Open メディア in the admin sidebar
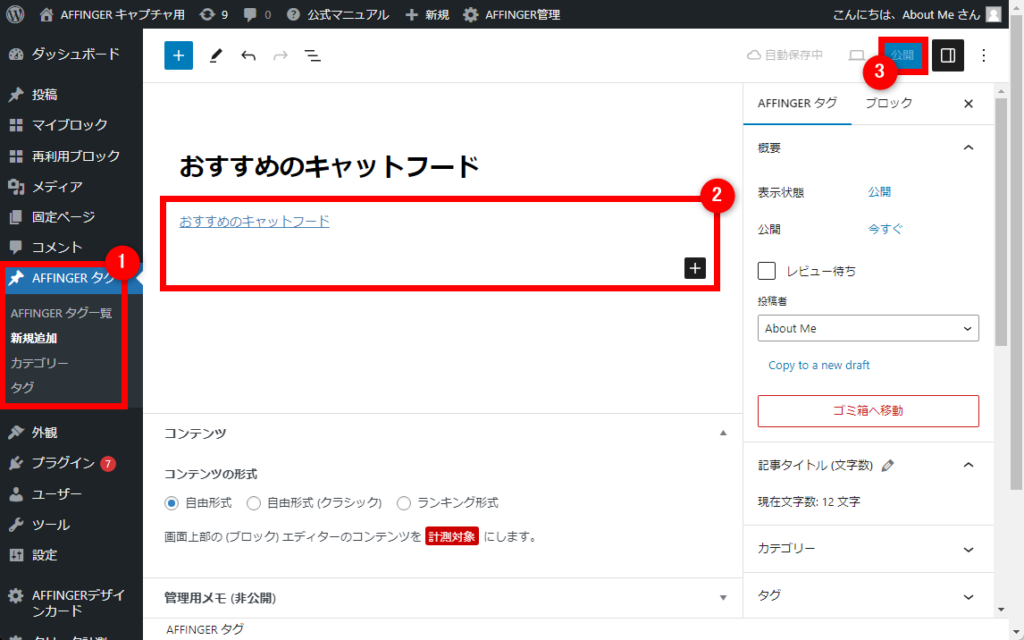 tap(56, 186)
